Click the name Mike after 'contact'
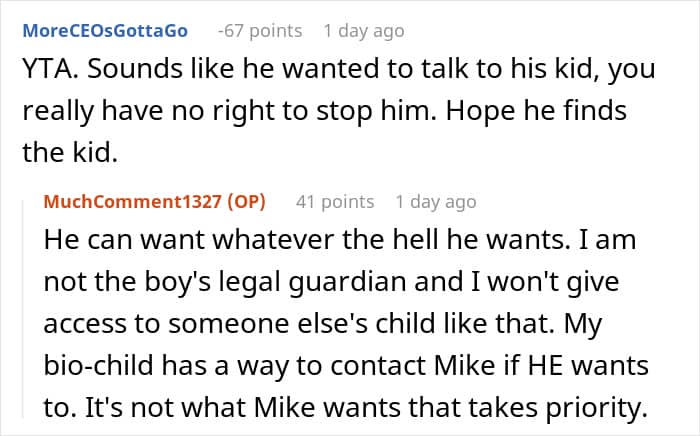This screenshot has width=700, height=436. 464,365
